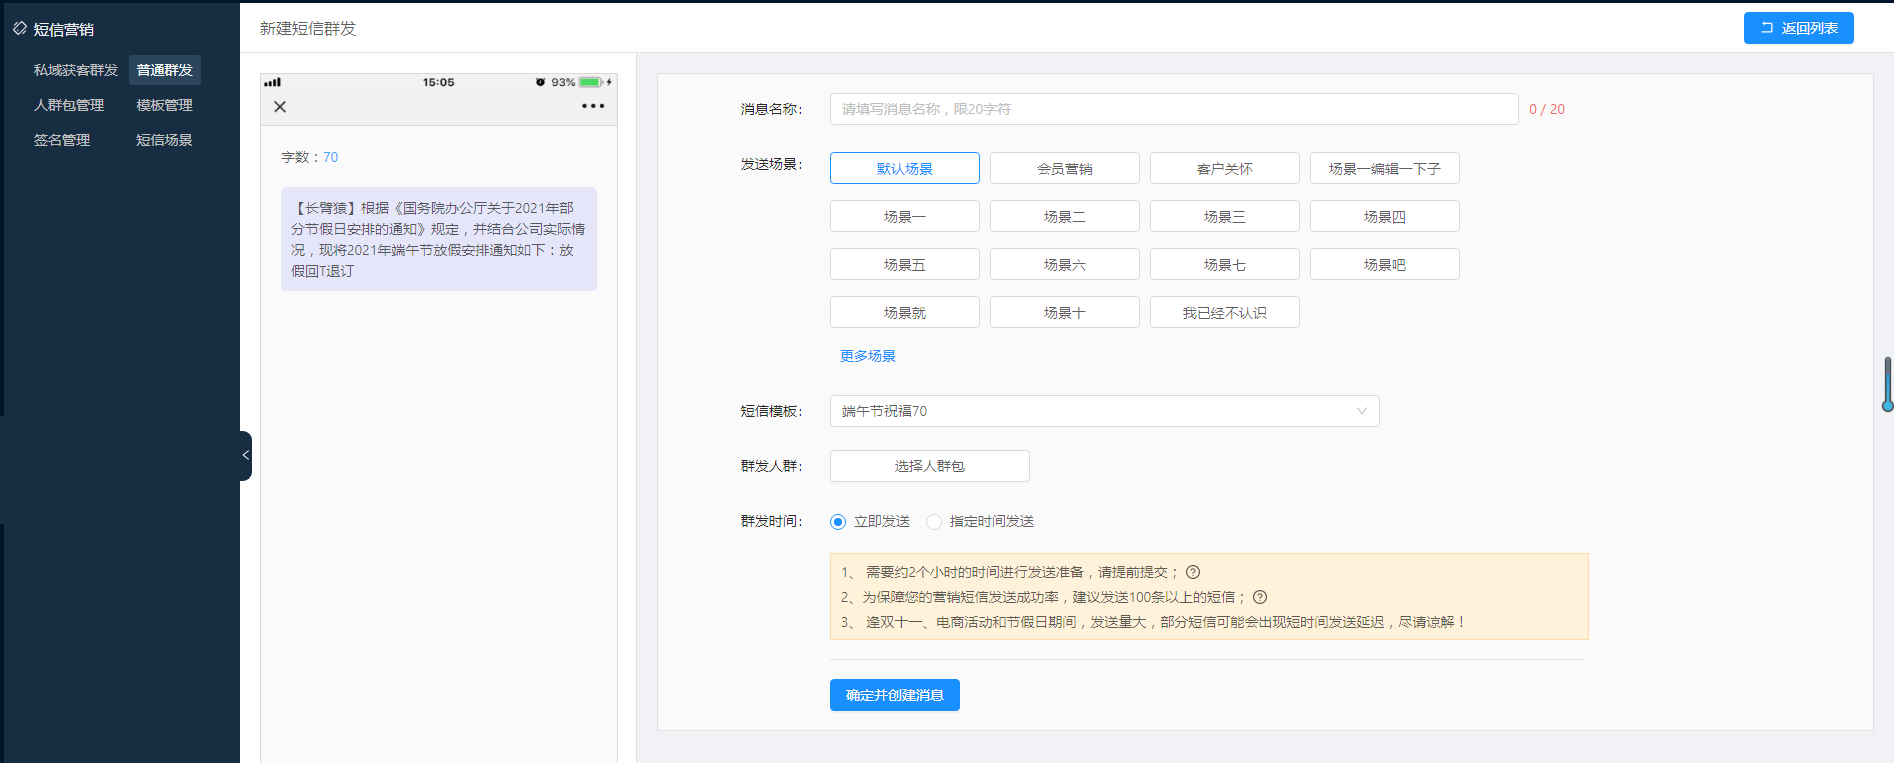Screen dimensions: 1894x763
Task: Click the battery icon in phone preview
Action: pos(591,82)
